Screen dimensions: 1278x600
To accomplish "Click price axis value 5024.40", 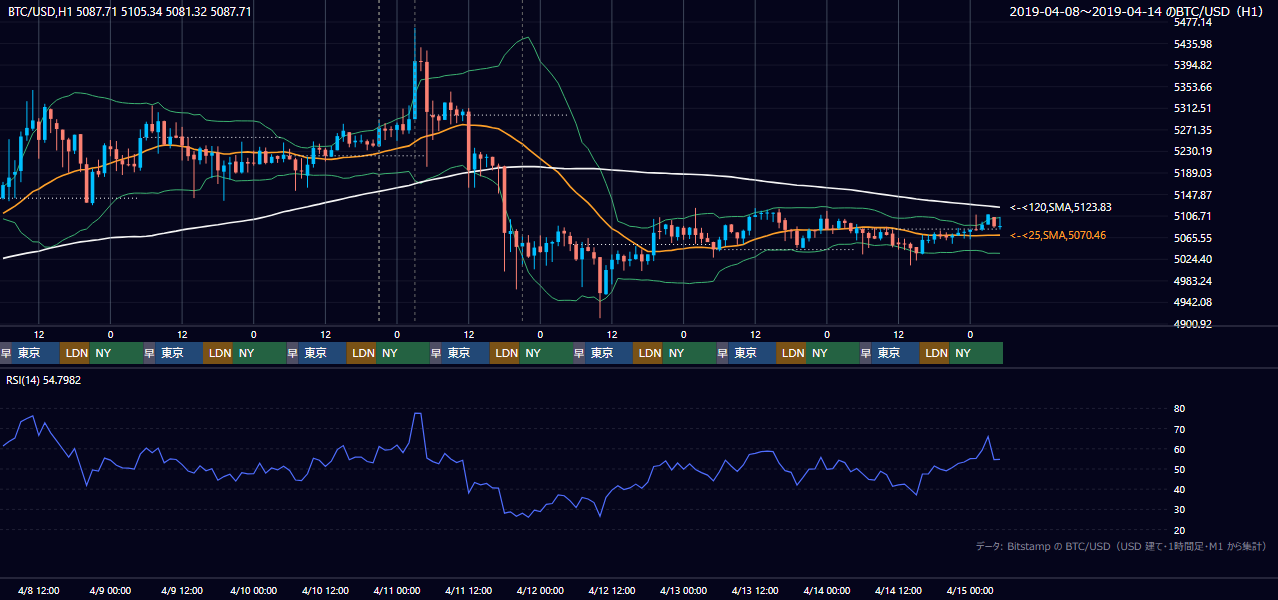I will point(1193,259).
